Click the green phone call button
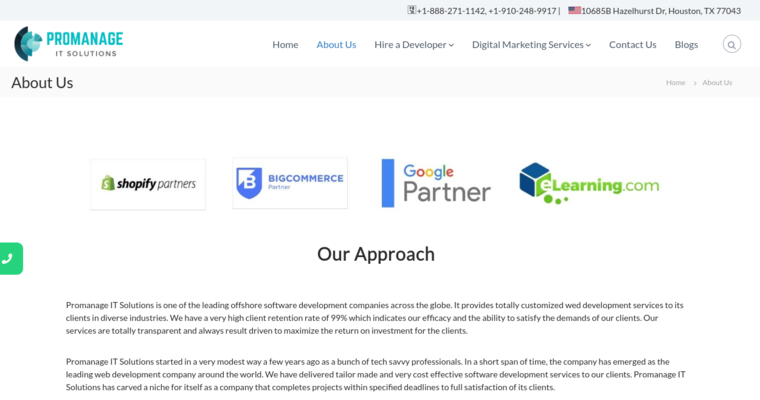The height and width of the screenshot is (400, 760). coord(9,258)
